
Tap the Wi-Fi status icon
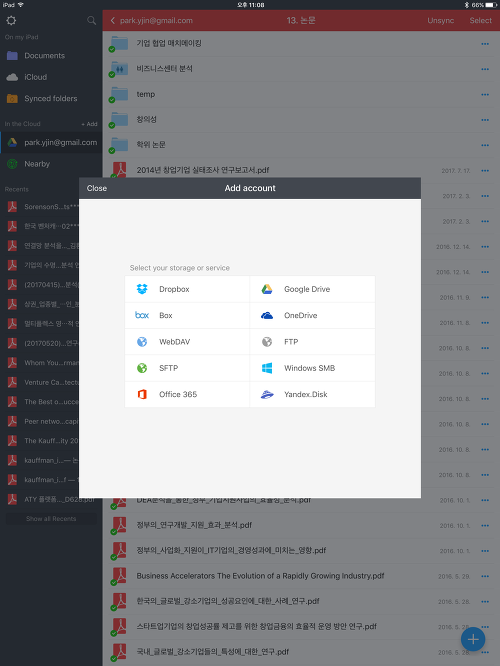[x=21, y=5]
